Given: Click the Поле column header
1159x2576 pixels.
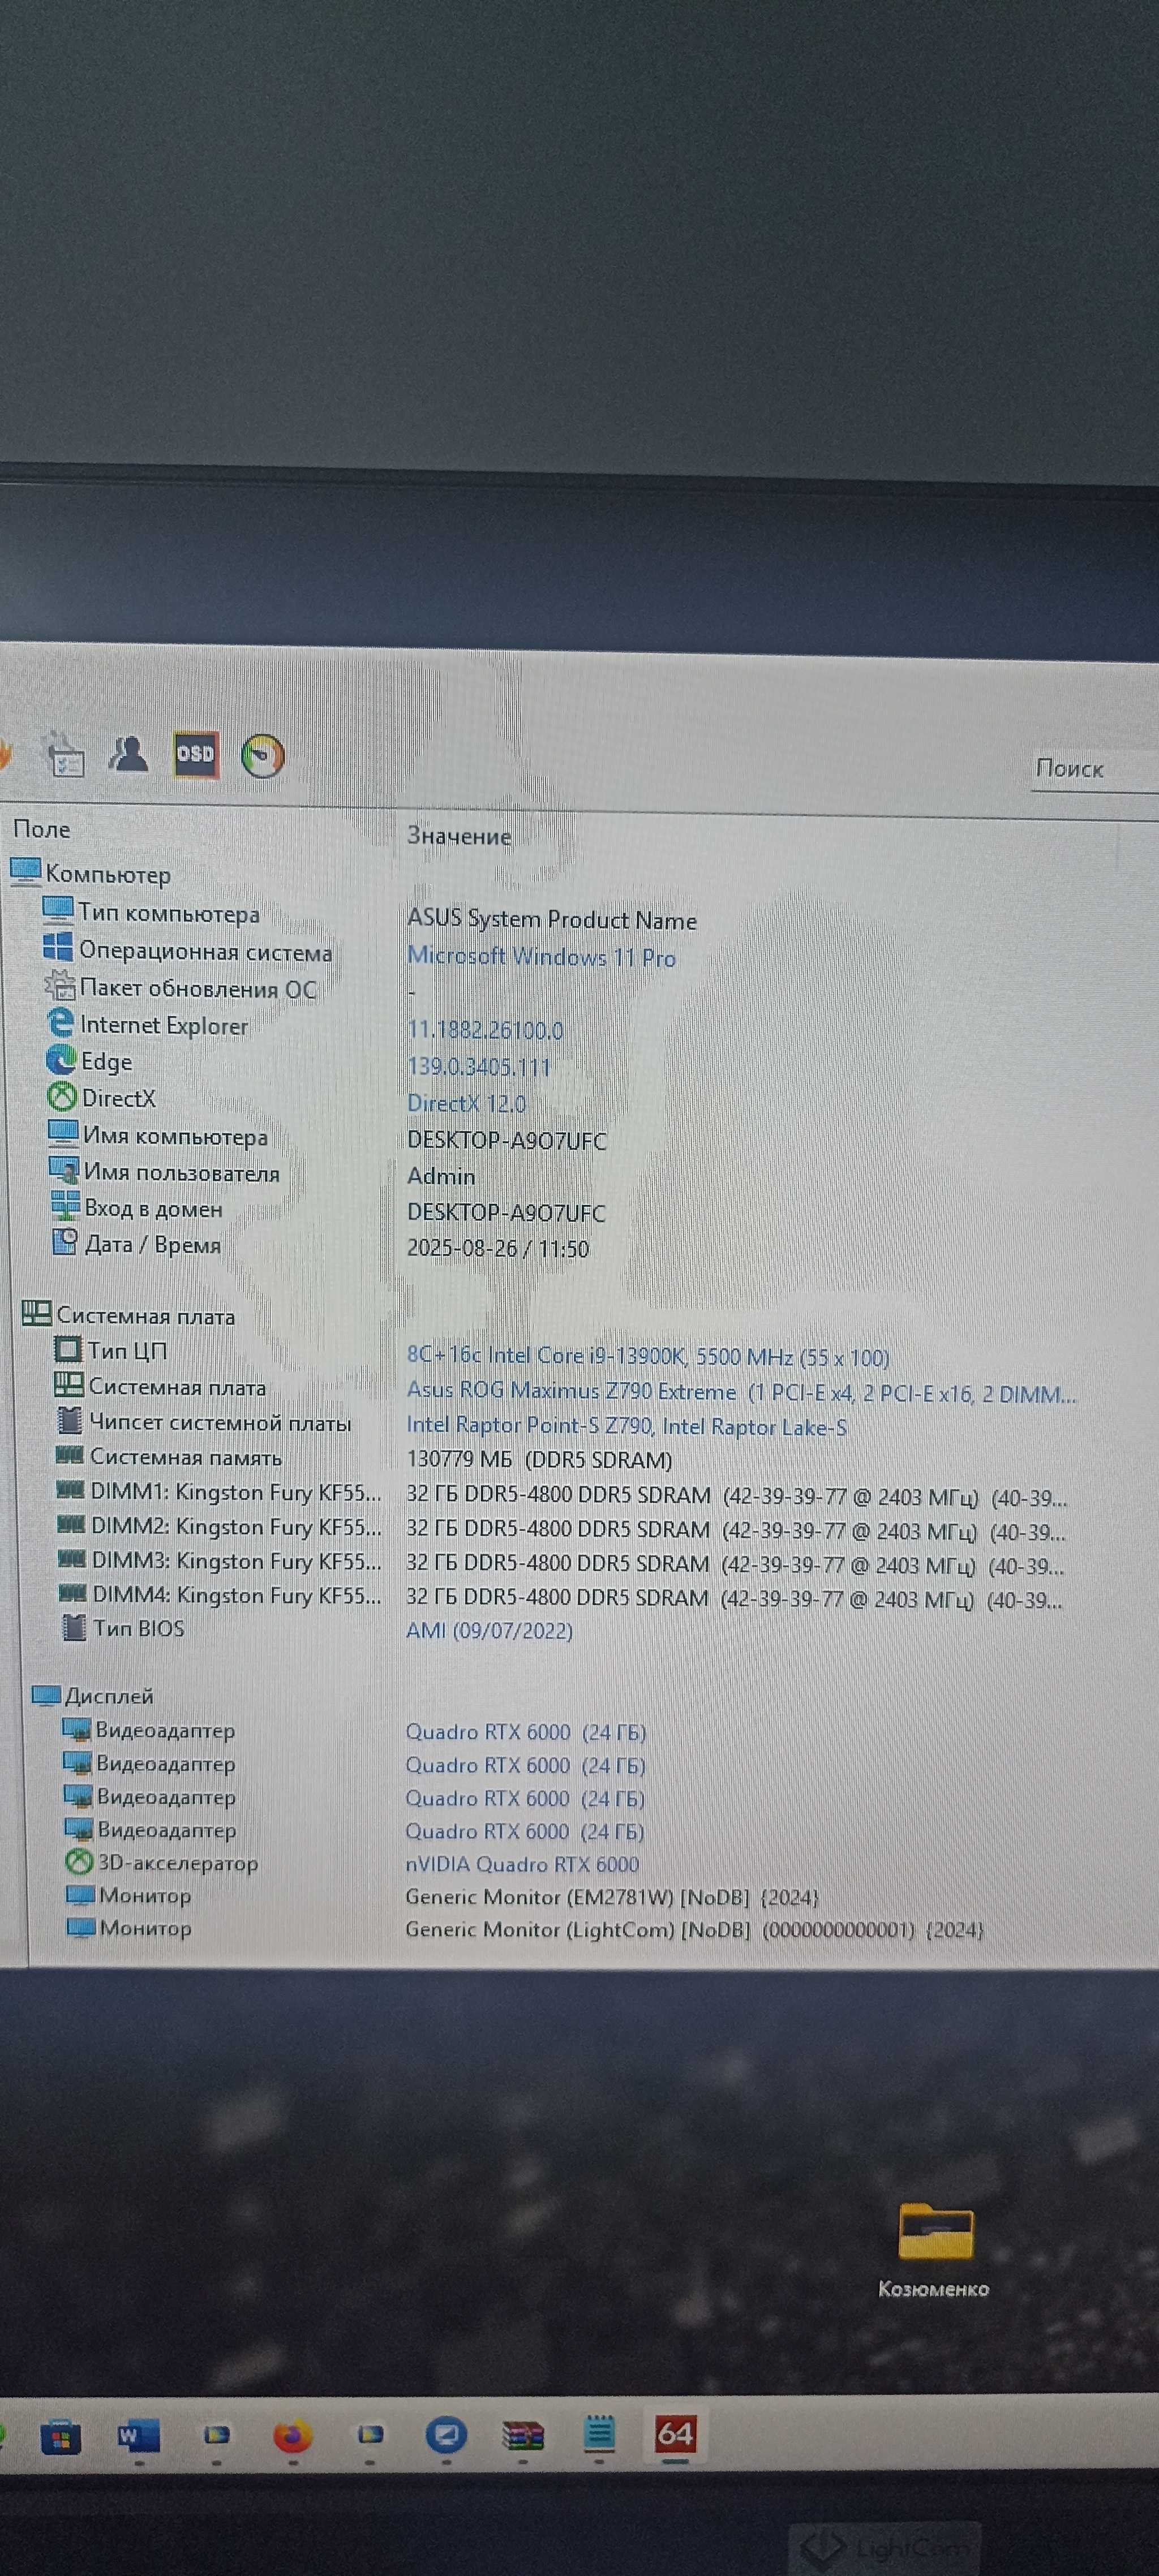Looking at the screenshot, I should pyautogui.click(x=42, y=829).
